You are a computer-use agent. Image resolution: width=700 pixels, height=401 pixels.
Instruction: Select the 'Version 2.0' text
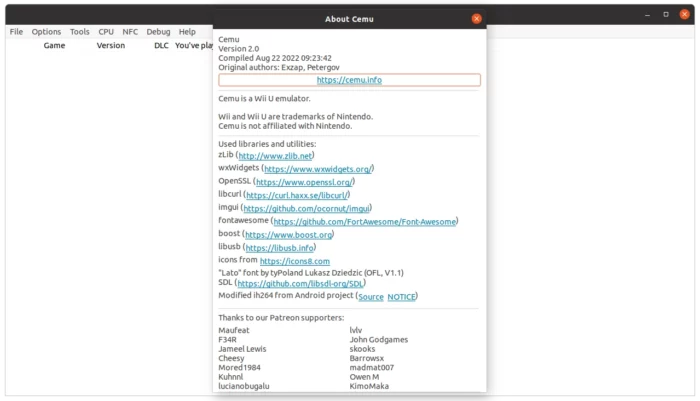[238, 49]
